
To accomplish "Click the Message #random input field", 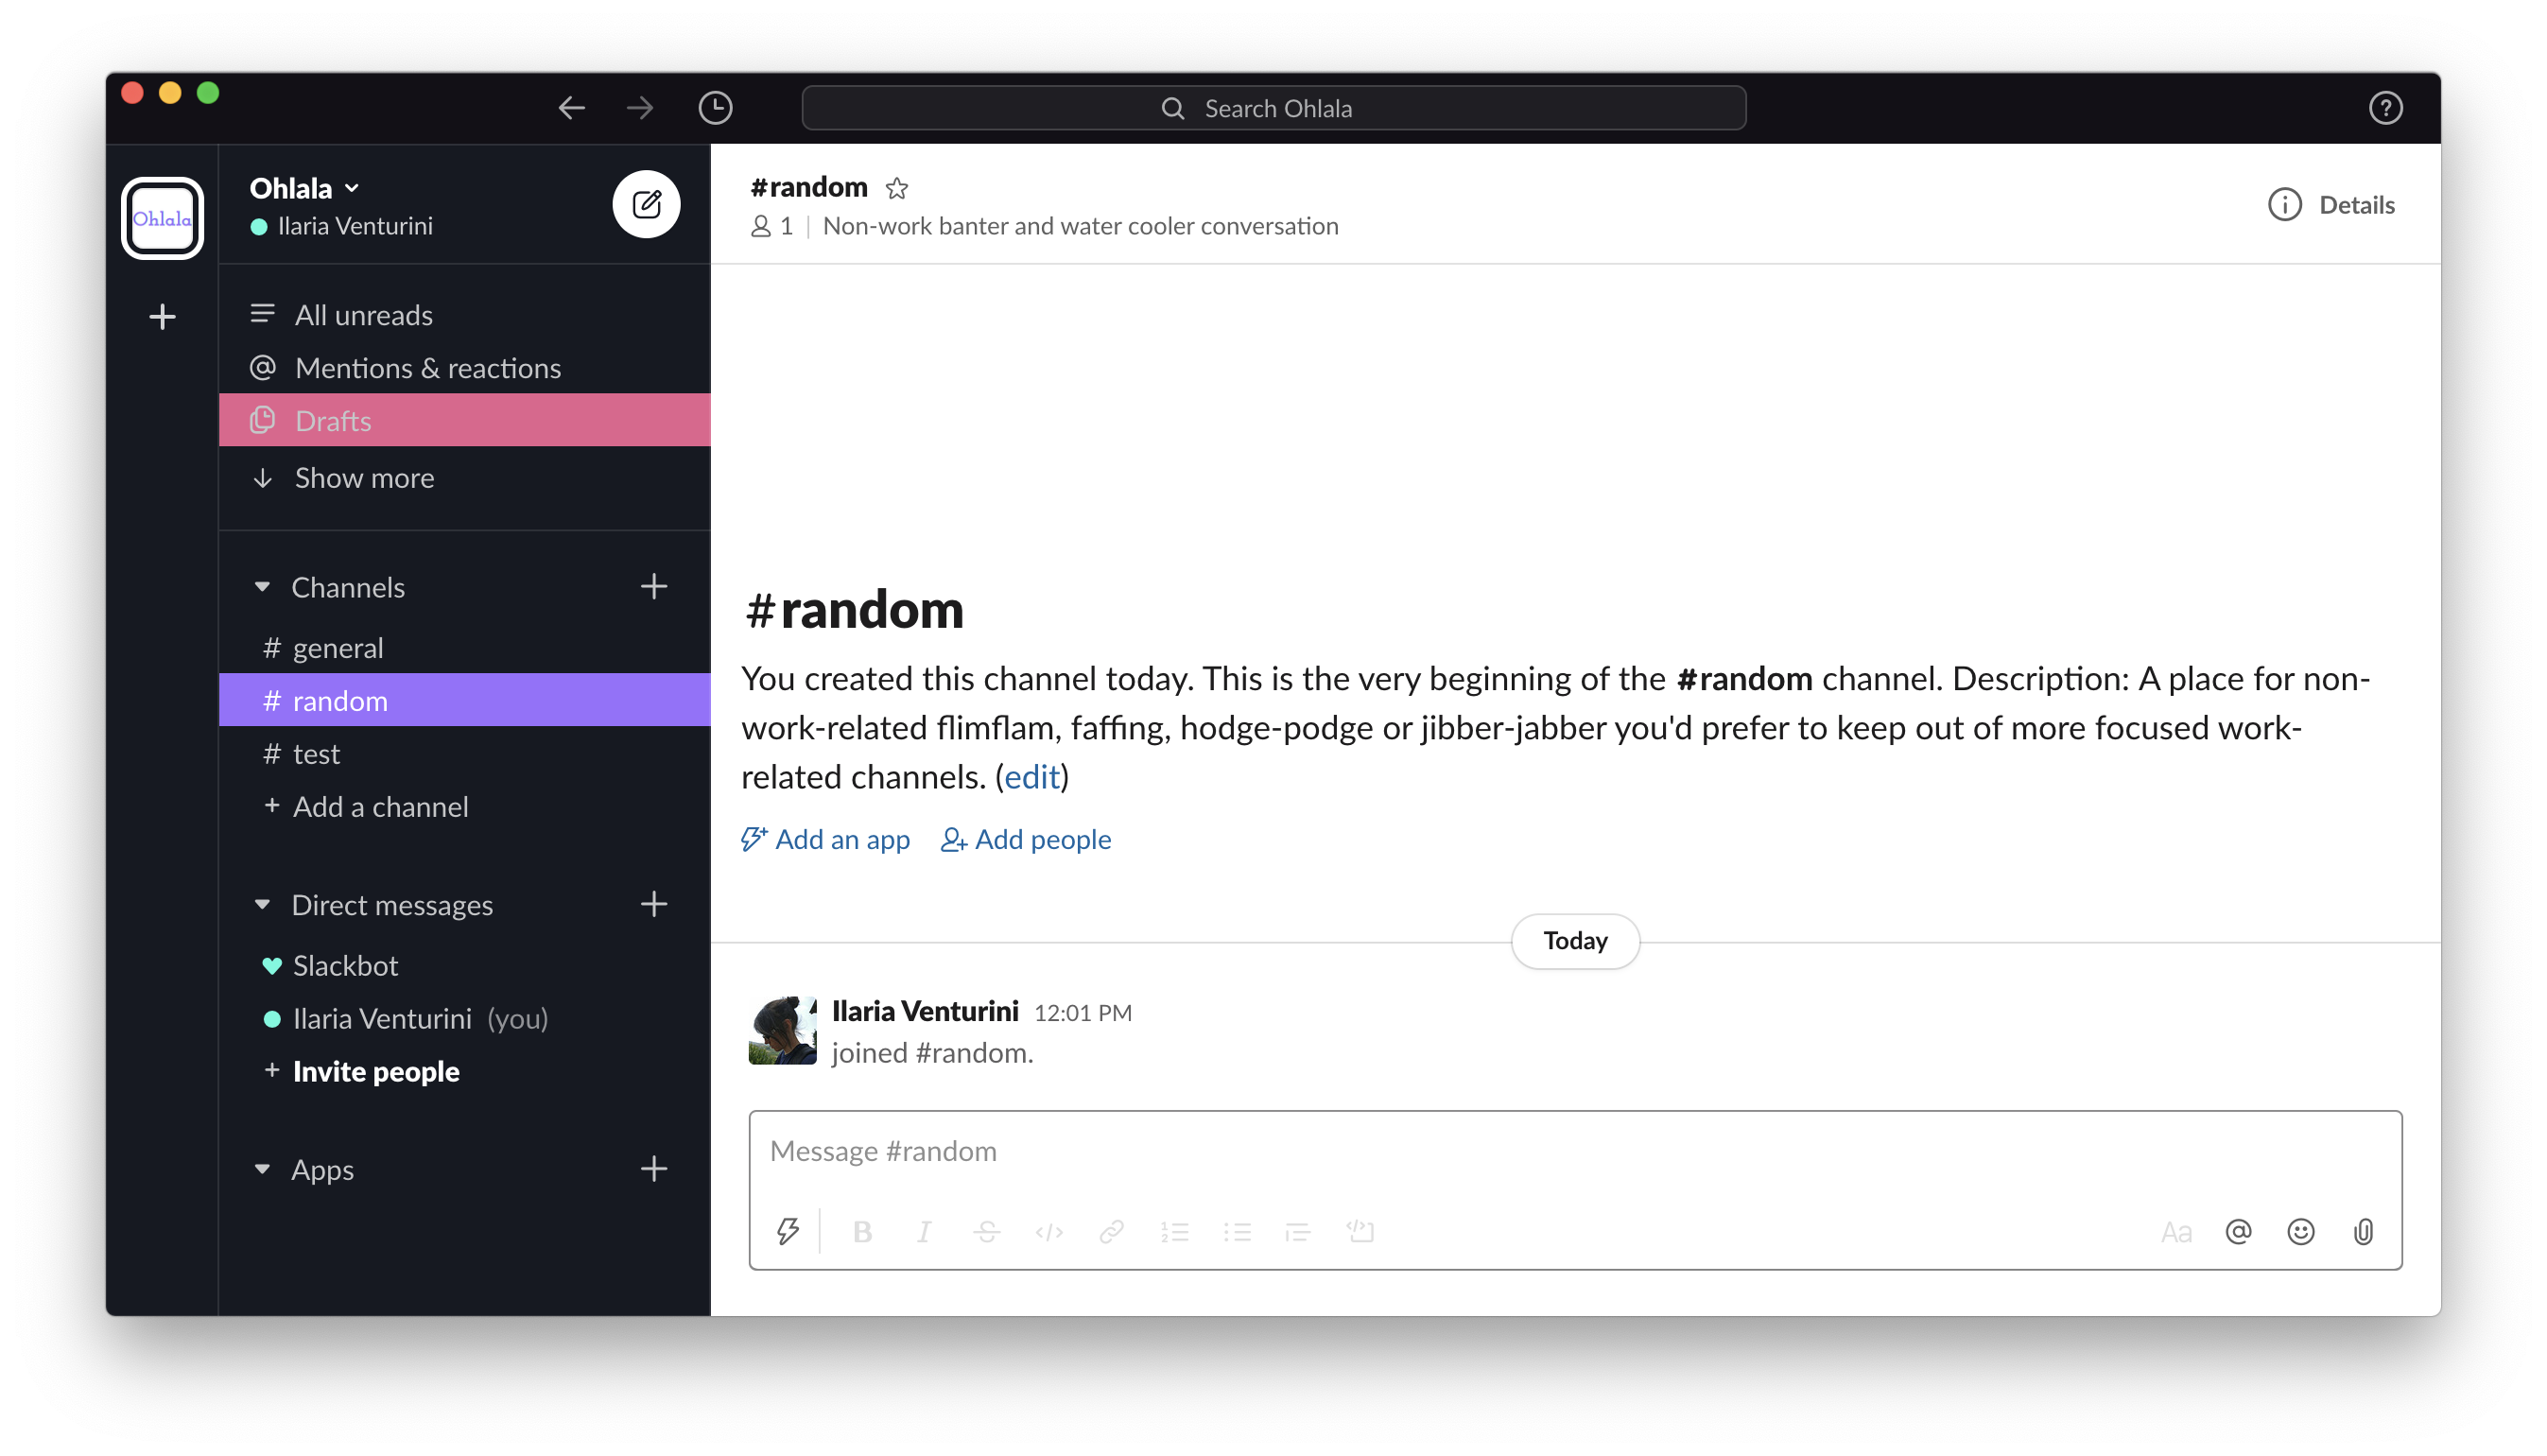I will point(1576,1150).
